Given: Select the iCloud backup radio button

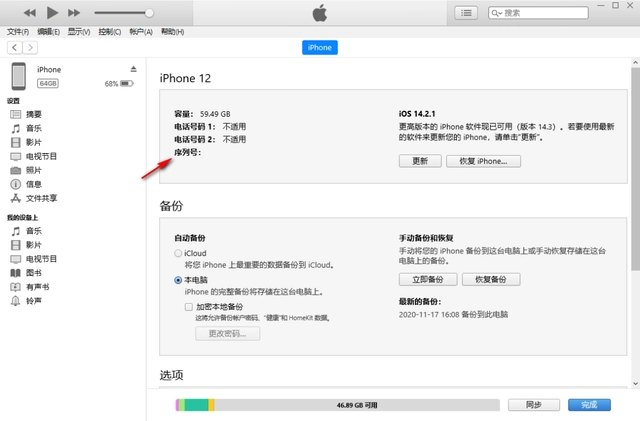Looking at the screenshot, I should [x=178, y=254].
